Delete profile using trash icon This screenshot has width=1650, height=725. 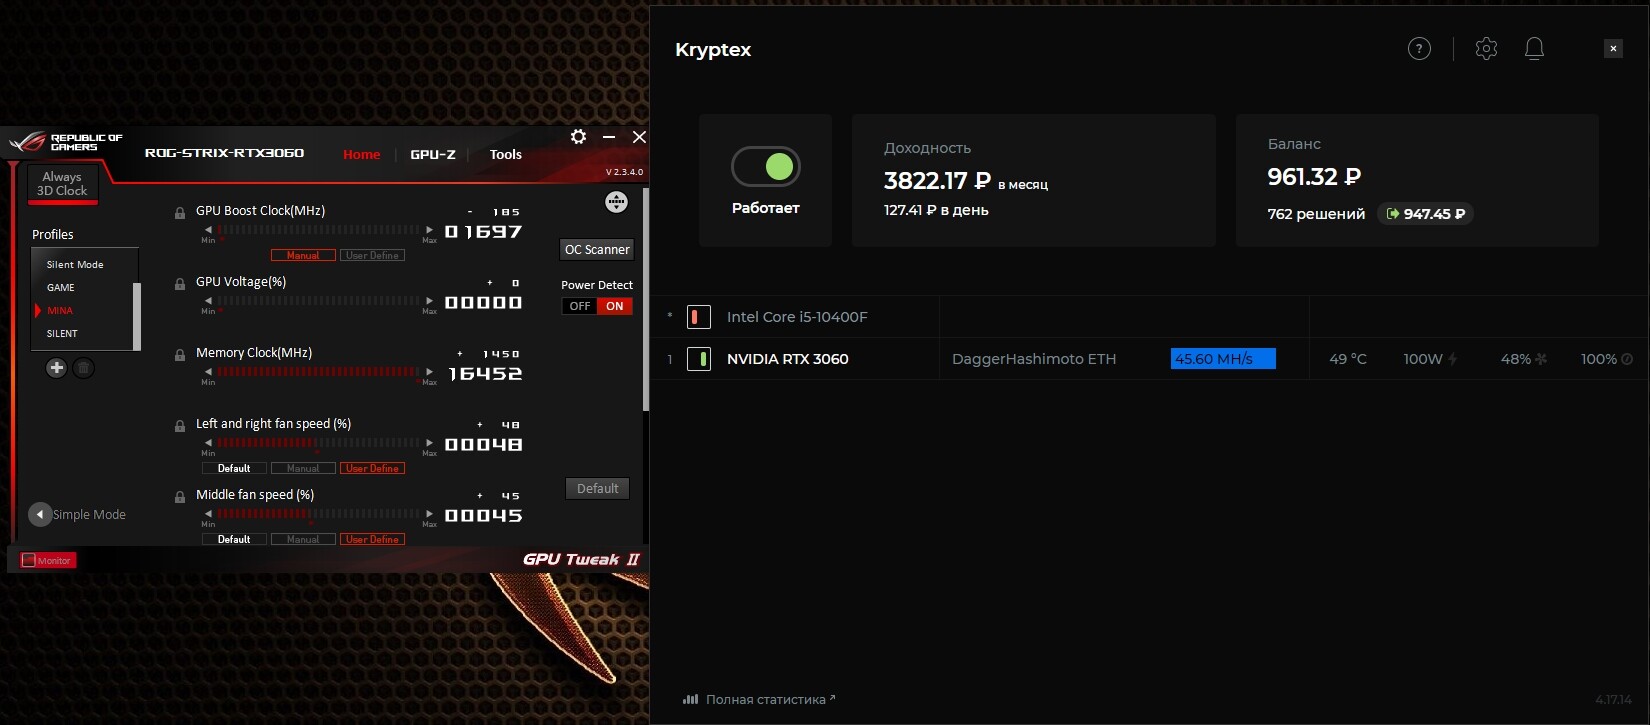click(x=84, y=368)
